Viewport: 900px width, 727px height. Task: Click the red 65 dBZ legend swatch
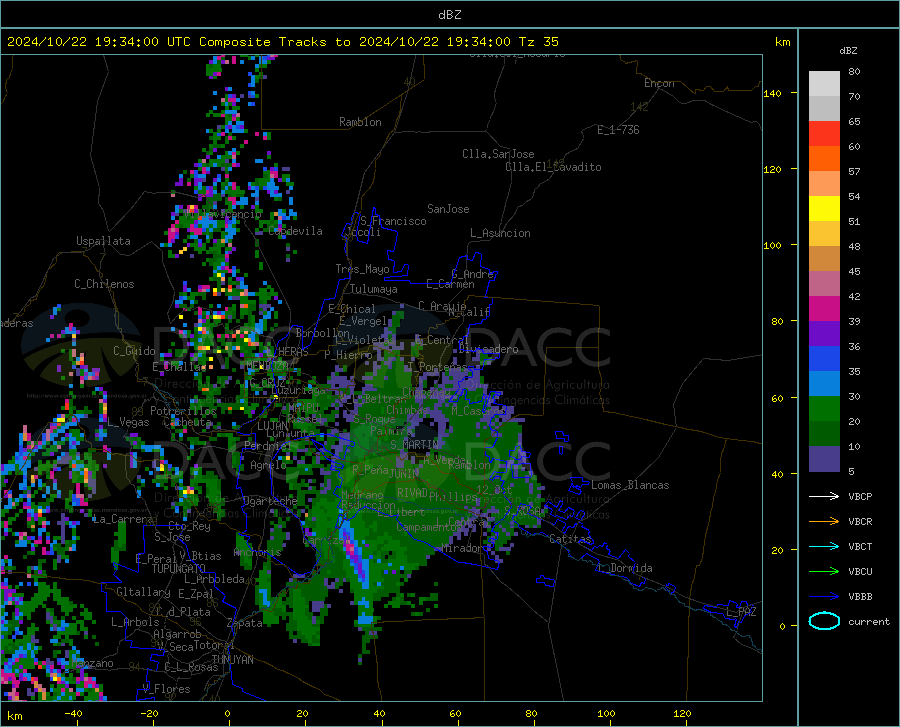pyautogui.click(x=824, y=134)
